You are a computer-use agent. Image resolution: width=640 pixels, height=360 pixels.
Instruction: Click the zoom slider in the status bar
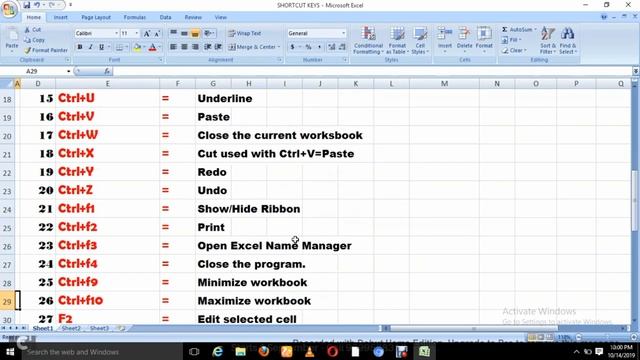tap(606, 338)
